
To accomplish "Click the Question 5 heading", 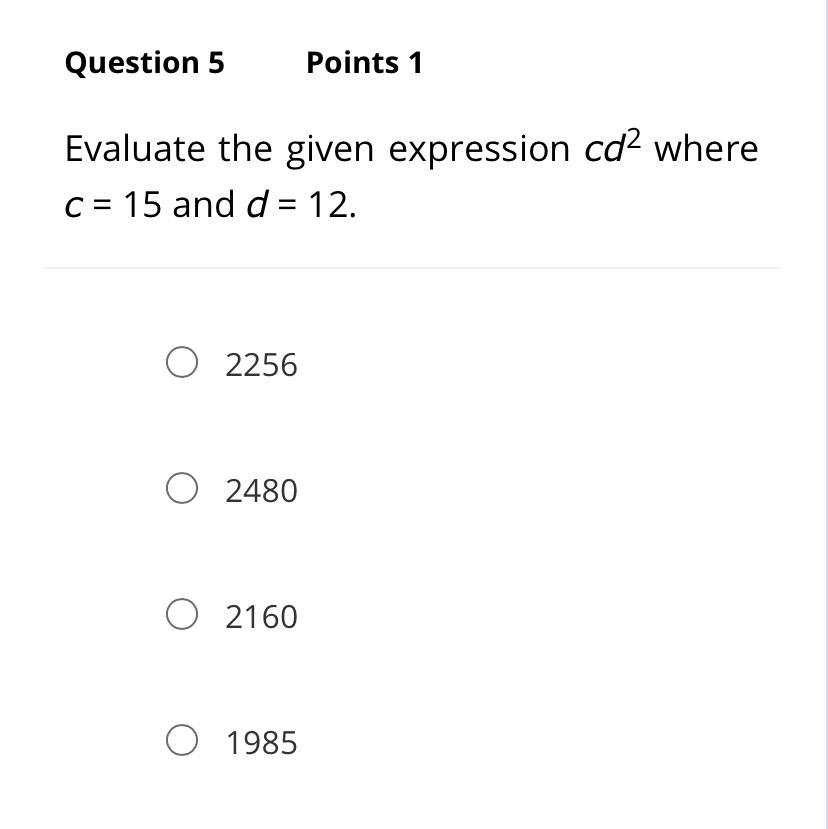I will [144, 63].
